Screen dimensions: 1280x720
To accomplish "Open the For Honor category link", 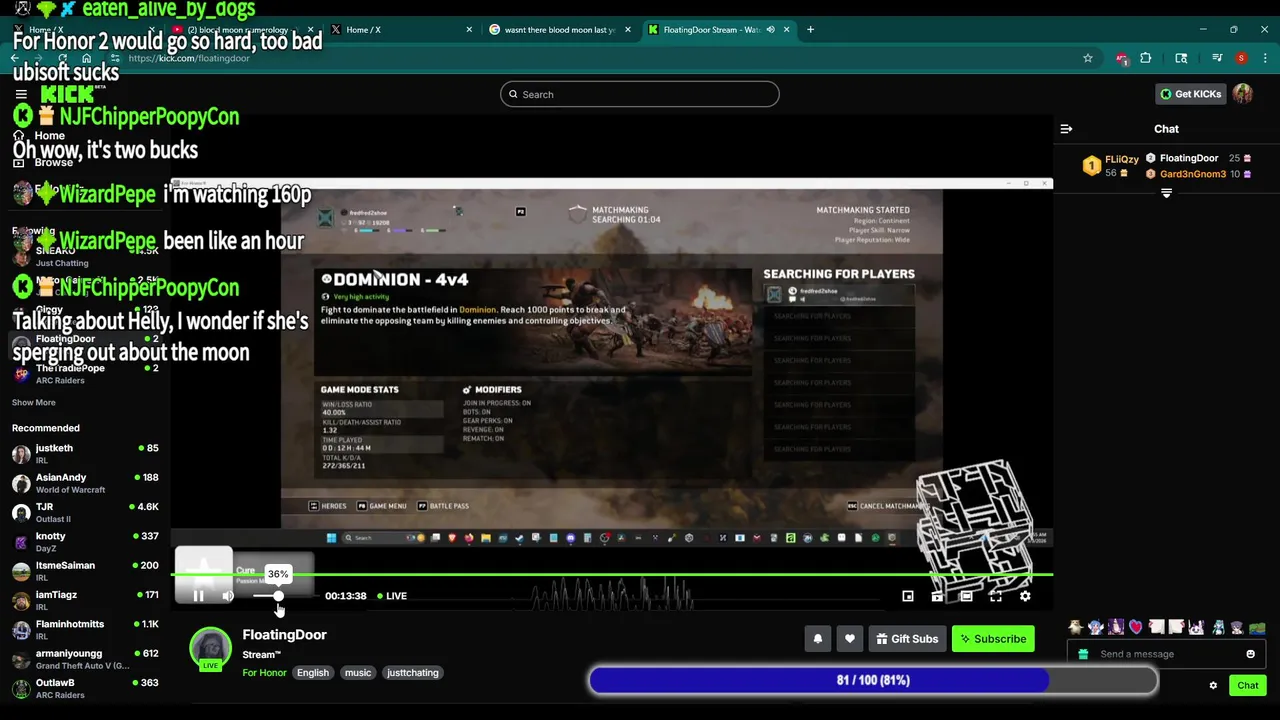I will click(x=264, y=673).
